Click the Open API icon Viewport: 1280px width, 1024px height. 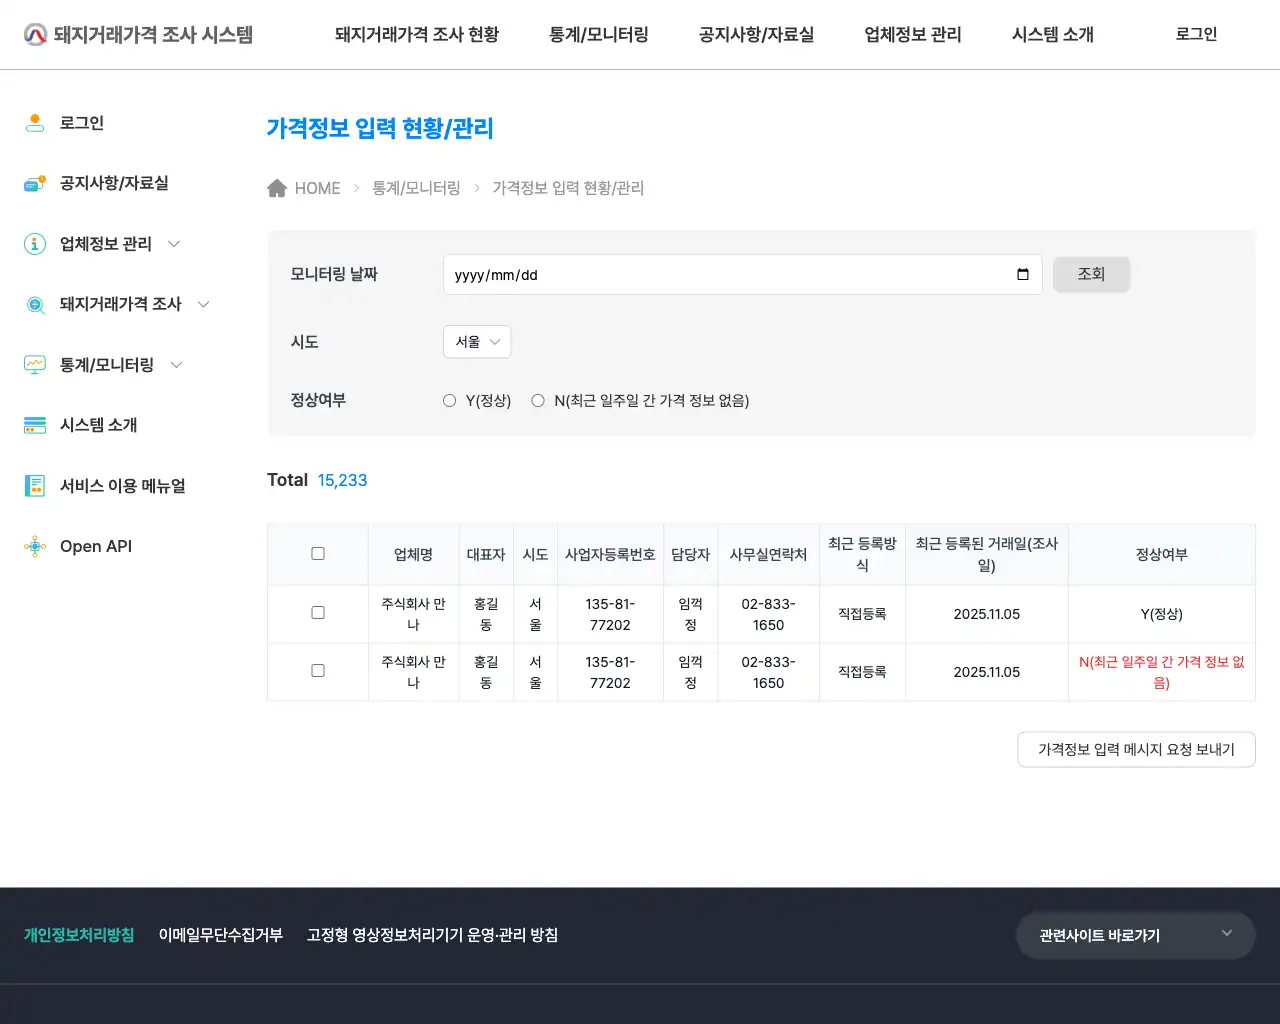click(35, 546)
